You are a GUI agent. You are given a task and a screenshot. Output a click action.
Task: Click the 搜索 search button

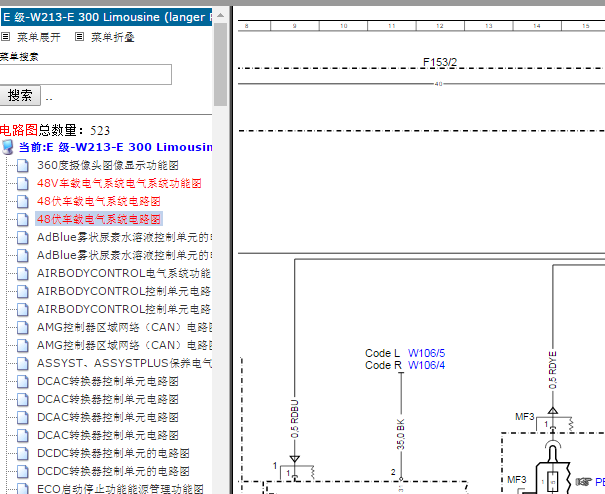(20, 95)
